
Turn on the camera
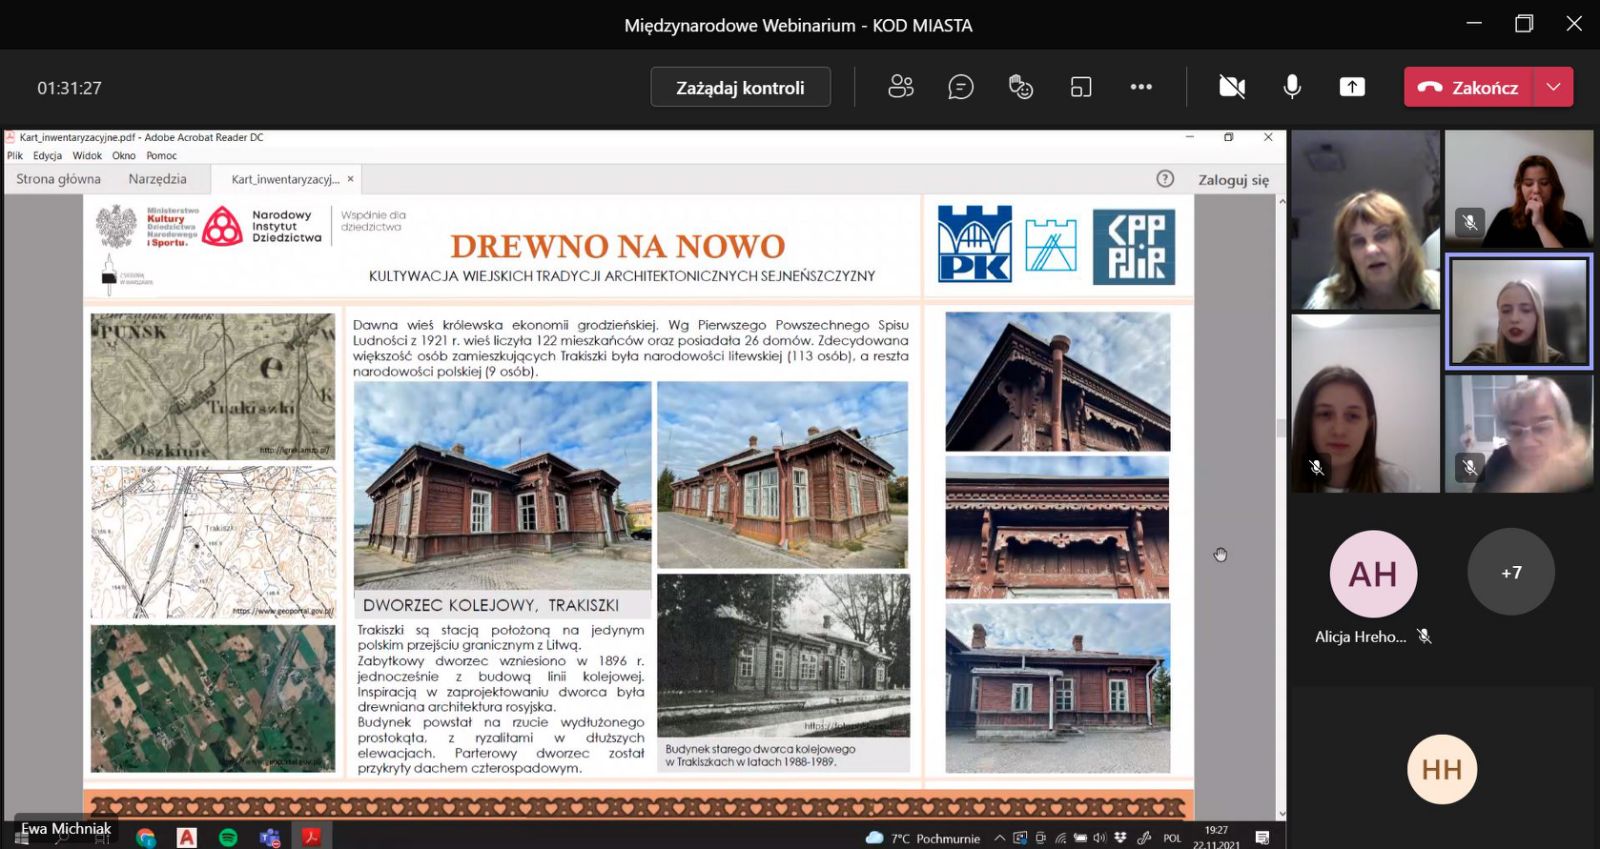pos(1232,87)
